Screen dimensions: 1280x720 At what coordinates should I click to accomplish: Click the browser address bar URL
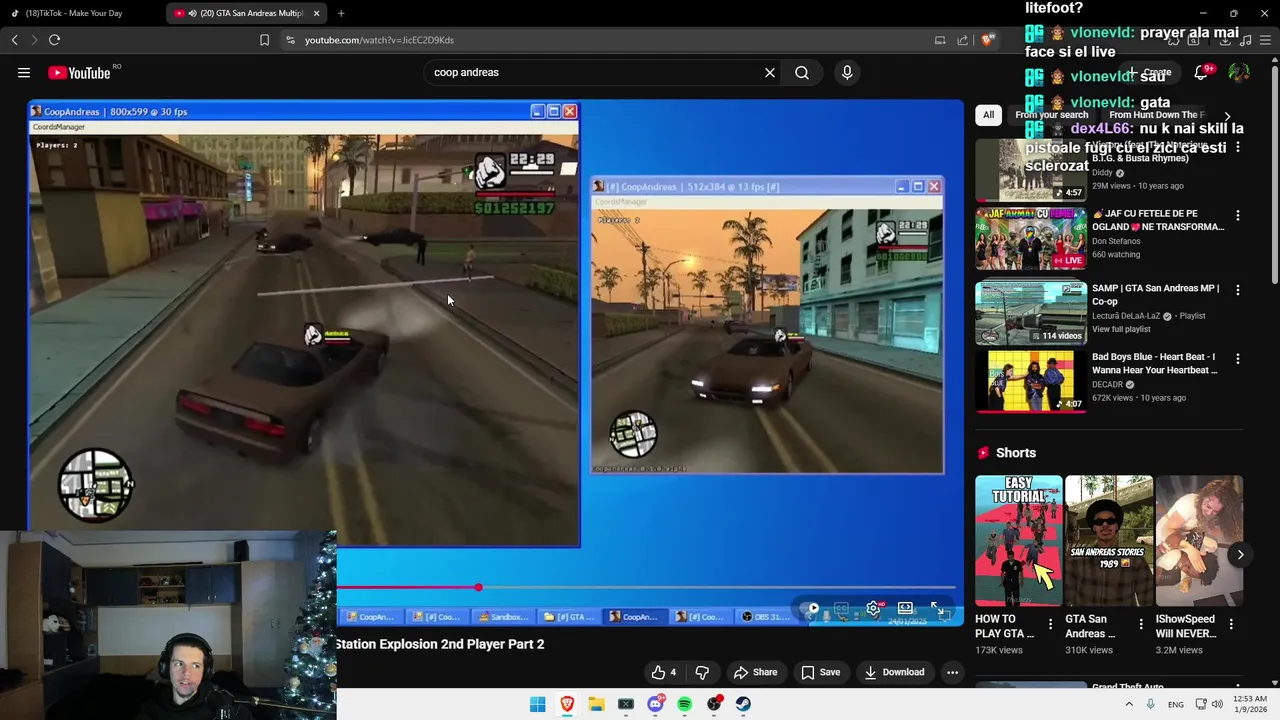(x=379, y=40)
